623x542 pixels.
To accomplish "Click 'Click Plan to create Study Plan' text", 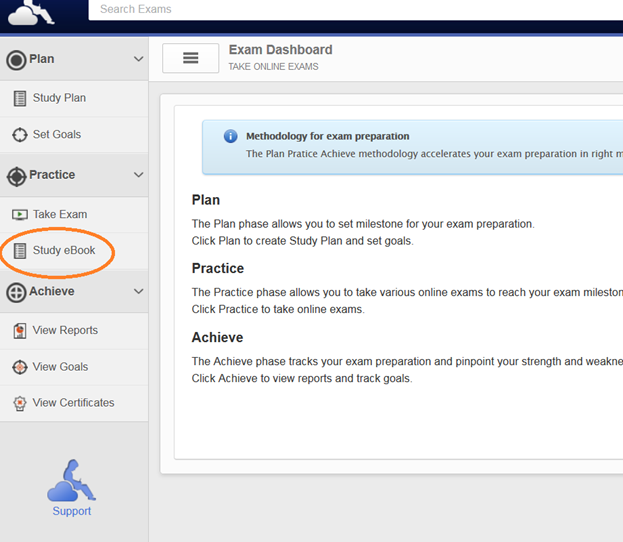I will click(303, 241).
